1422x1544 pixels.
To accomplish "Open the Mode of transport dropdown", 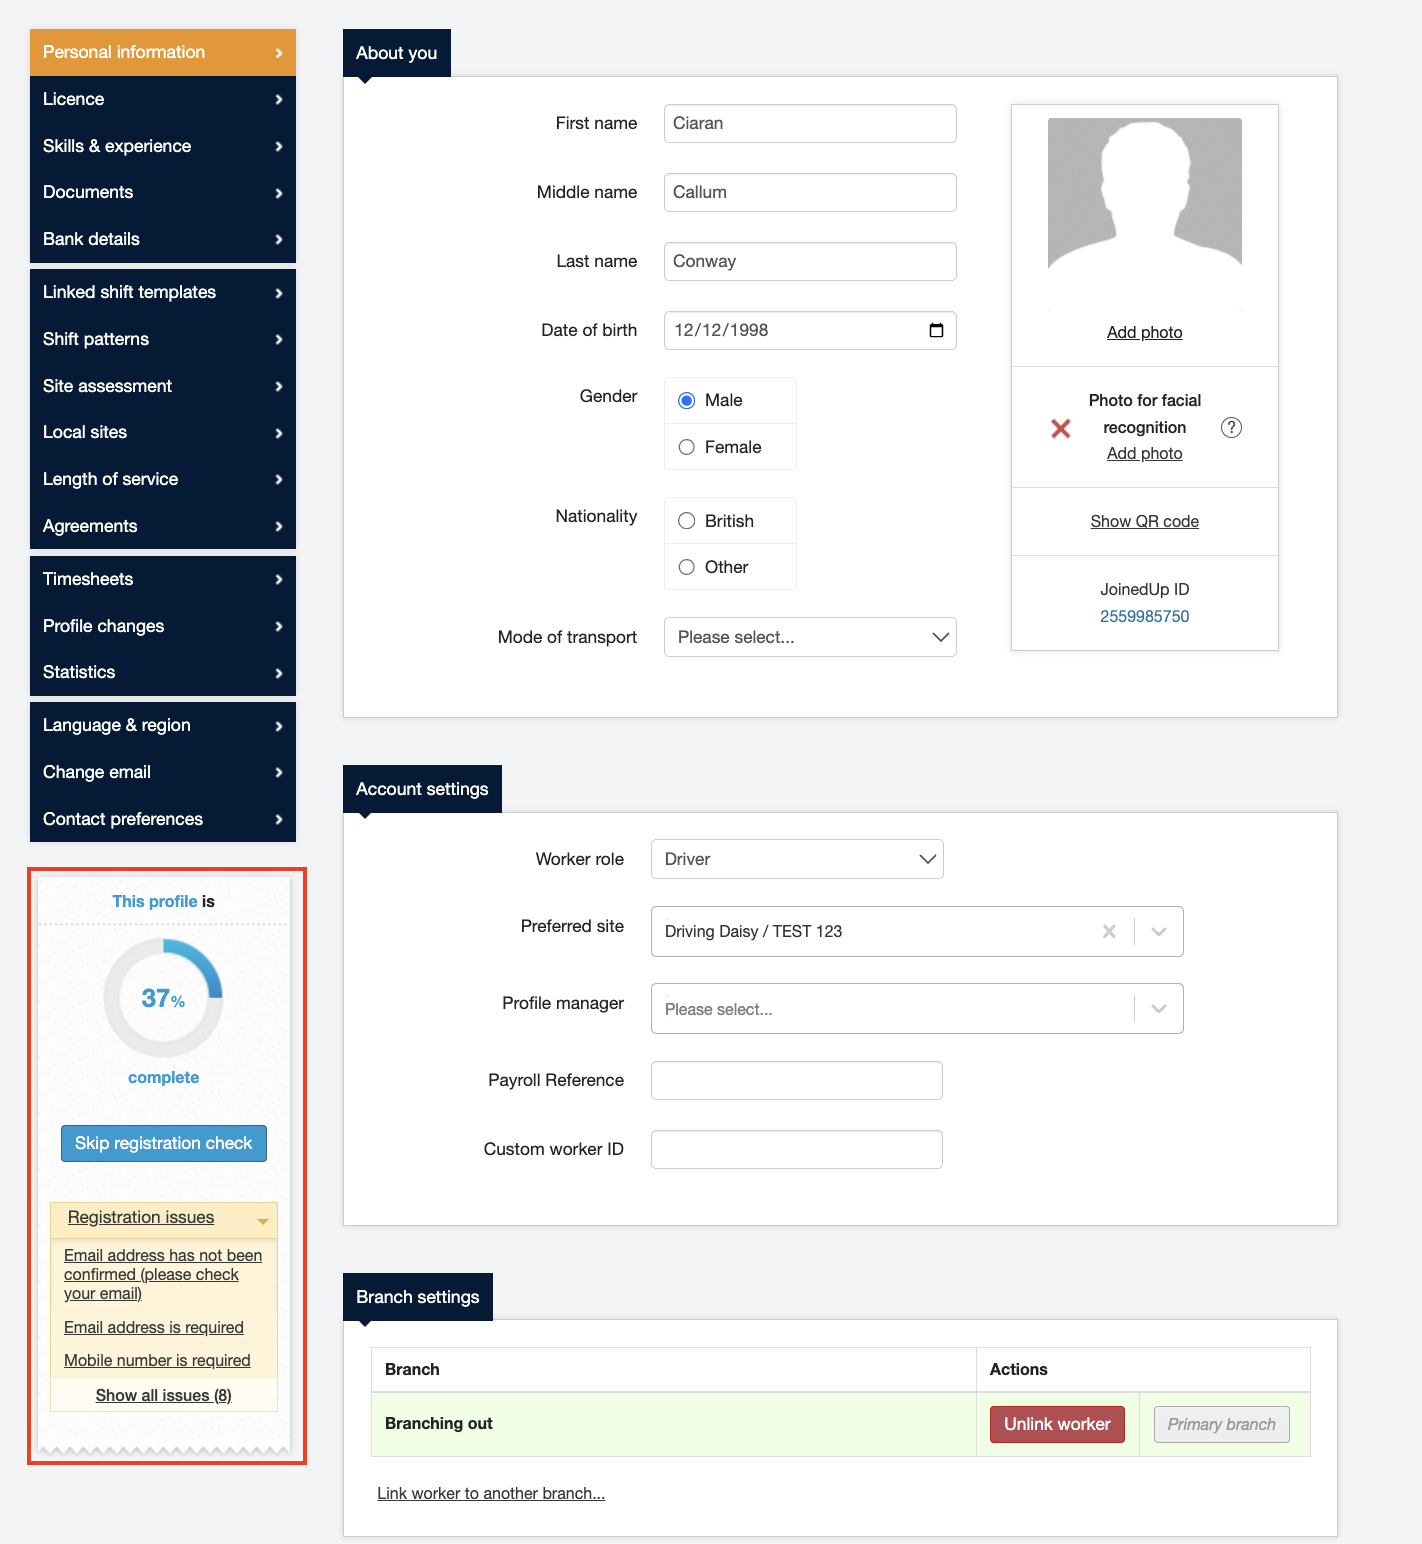I will [x=809, y=637].
